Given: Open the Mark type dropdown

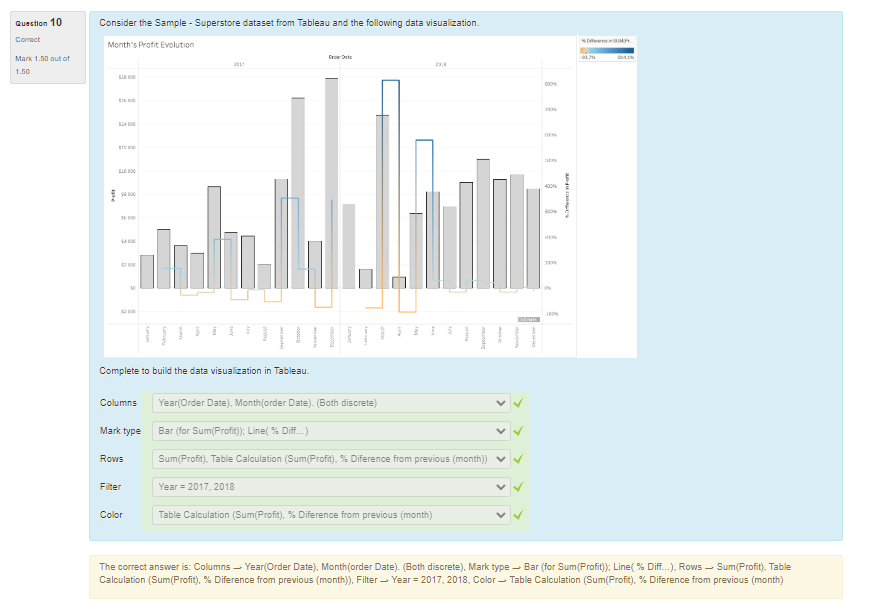Looking at the screenshot, I should pyautogui.click(x=331, y=431).
